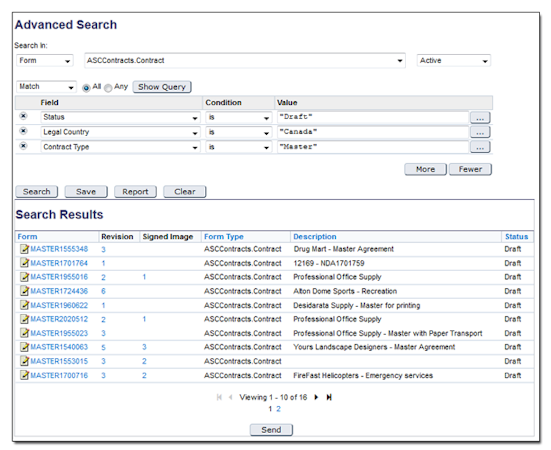The image size is (551, 450).
Task: Remove the Legal Country criteria row icon
Action: click(x=23, y=131)
